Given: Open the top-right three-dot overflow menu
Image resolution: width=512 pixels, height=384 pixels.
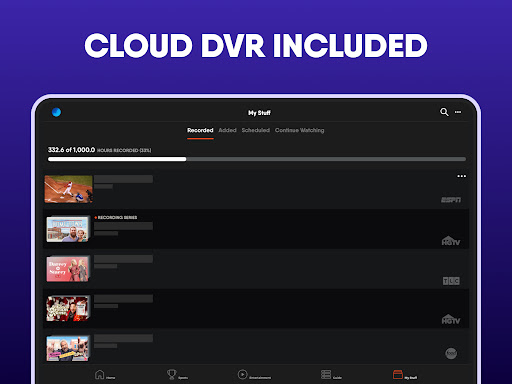Looking at the screenshot, I should (x=458, y=112).
